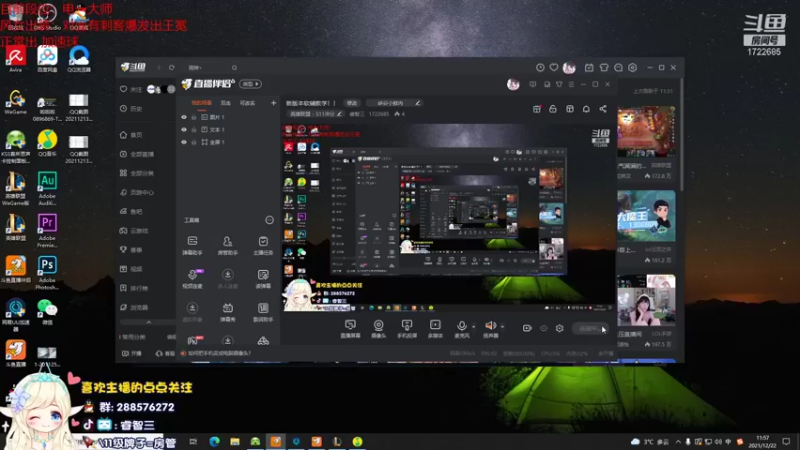Open stream settings gear icon
The width and height of the screenshot is (800, 450).
[x=560, y=328]
